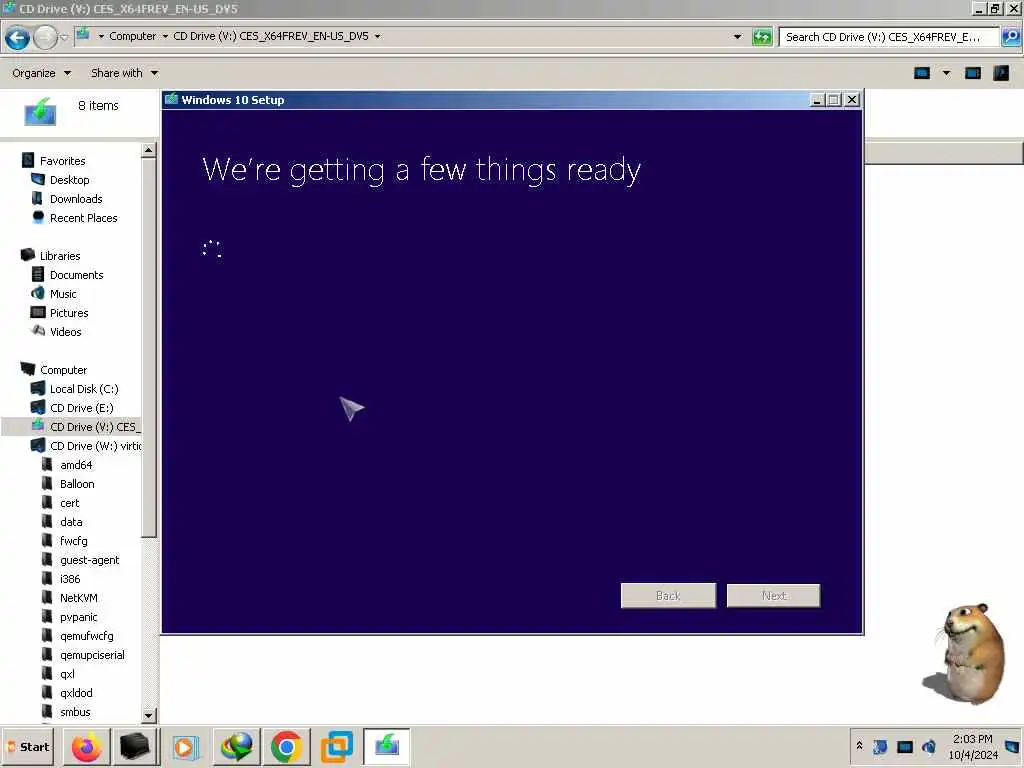Select Favorites in the navigation pane

62,161
